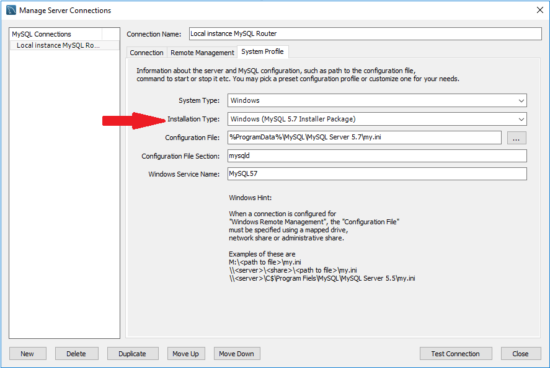Close the Manage Server Connections dialog window
The width and height of the screenshot is (550, 368).
point(540,10)
